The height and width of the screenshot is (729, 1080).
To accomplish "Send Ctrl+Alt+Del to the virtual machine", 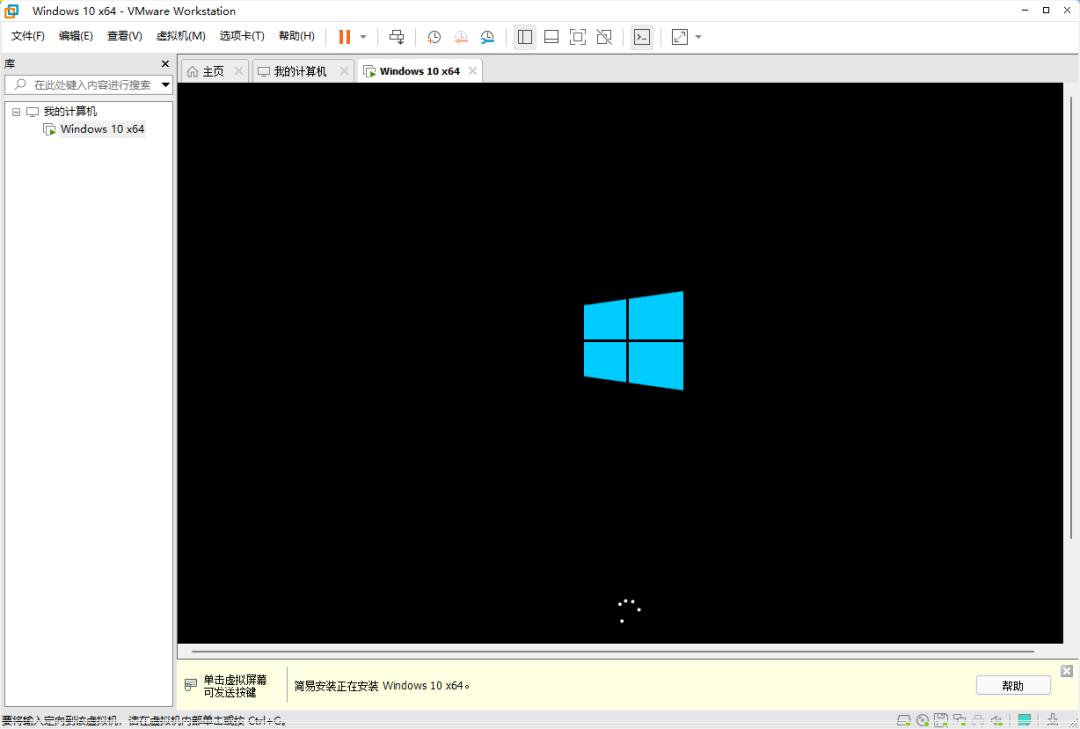I will point(396,37).
